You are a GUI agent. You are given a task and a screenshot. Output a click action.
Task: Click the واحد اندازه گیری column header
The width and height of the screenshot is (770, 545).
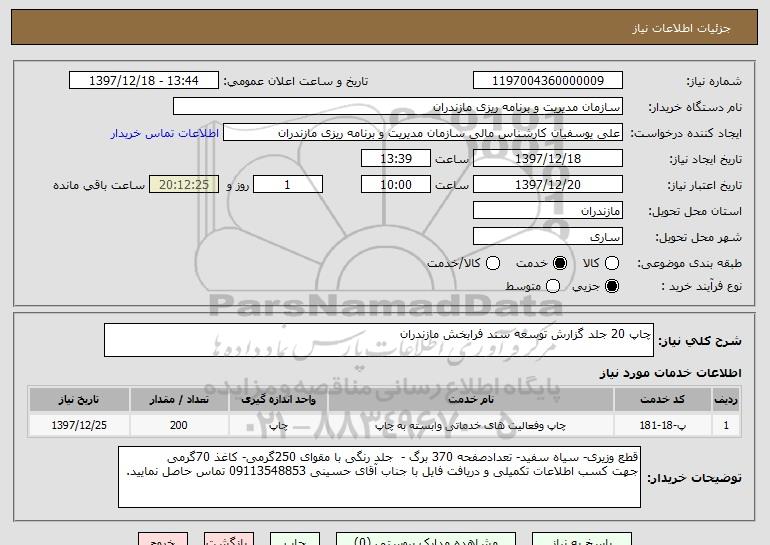[278, 400]
